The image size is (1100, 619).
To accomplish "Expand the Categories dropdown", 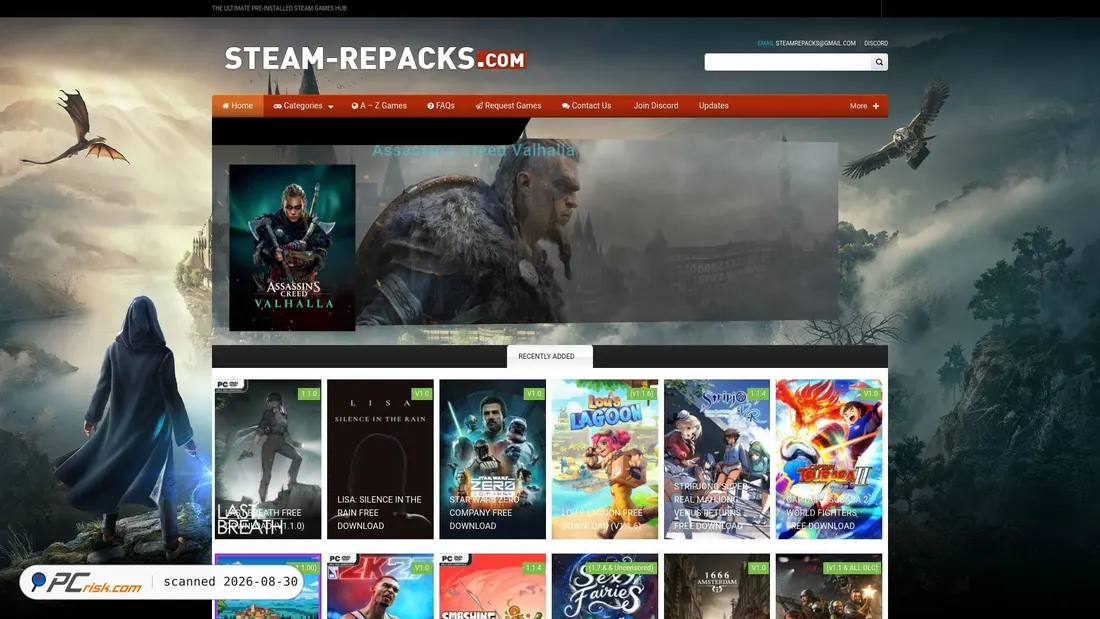I will [x=303, y=106].
